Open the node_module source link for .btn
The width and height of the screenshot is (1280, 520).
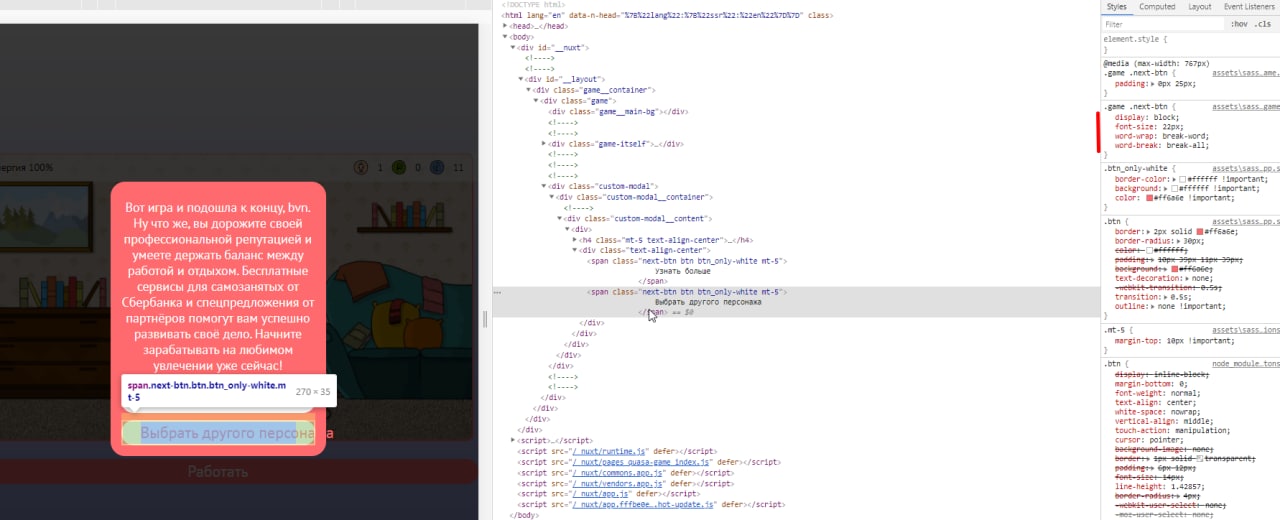(x=1245, y=364)
